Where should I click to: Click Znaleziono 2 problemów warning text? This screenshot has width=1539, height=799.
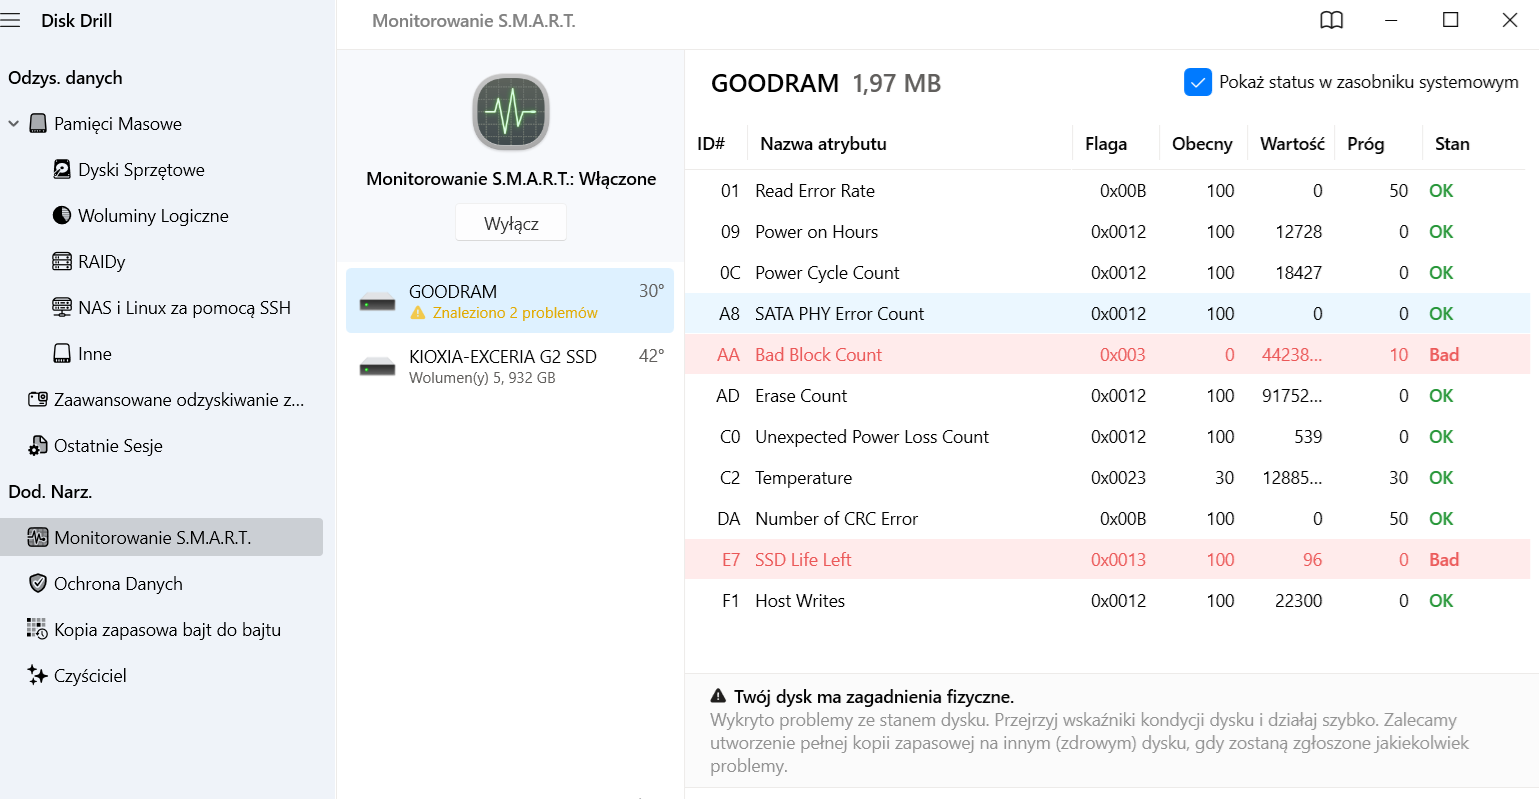tap(515, 313)
